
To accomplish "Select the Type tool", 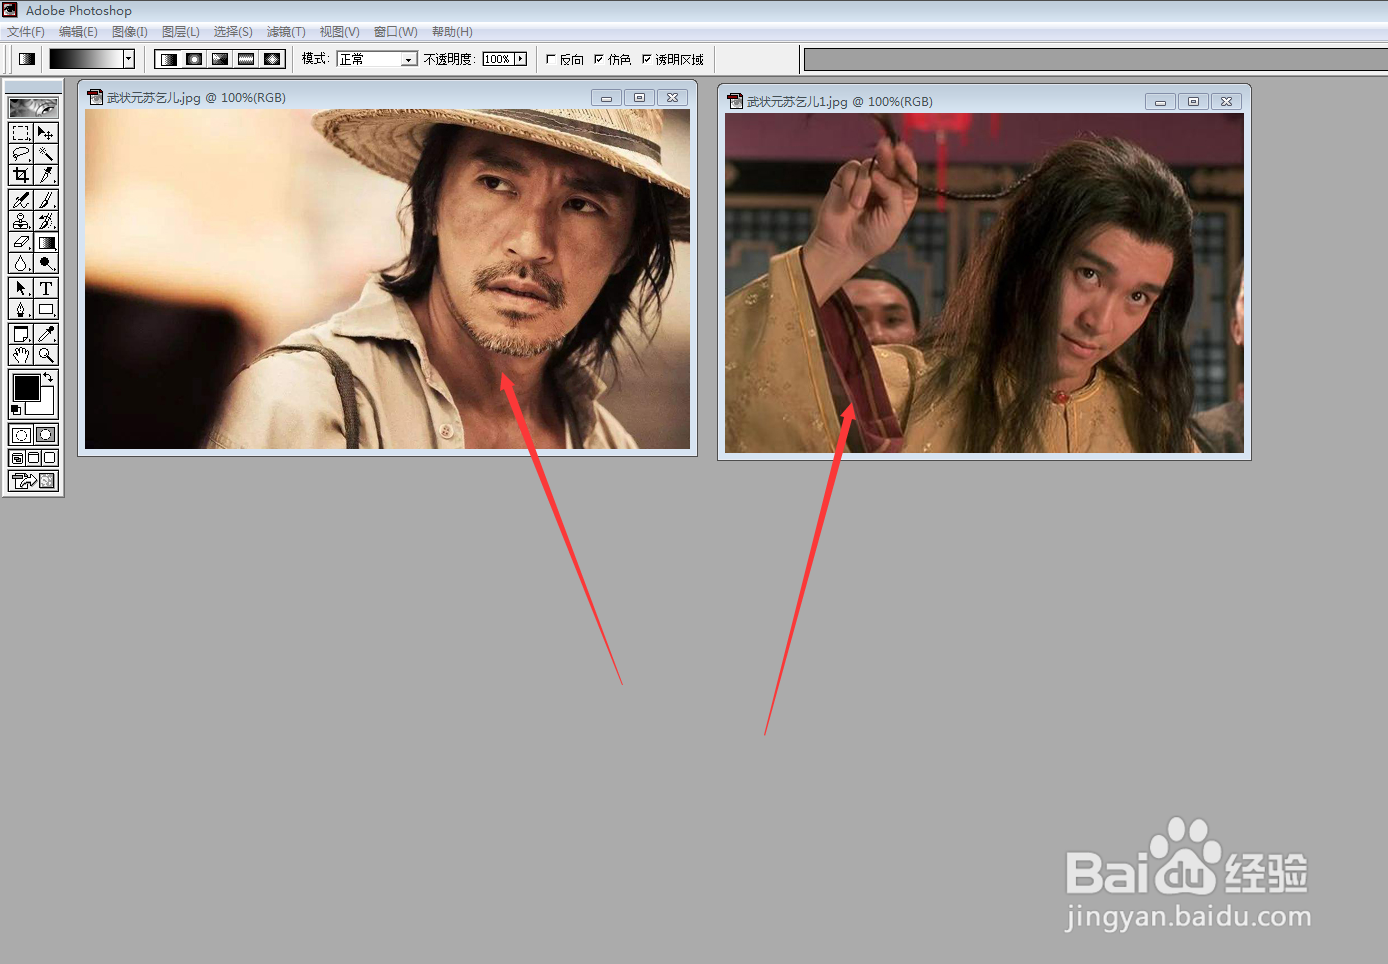I will pos(46,288).
